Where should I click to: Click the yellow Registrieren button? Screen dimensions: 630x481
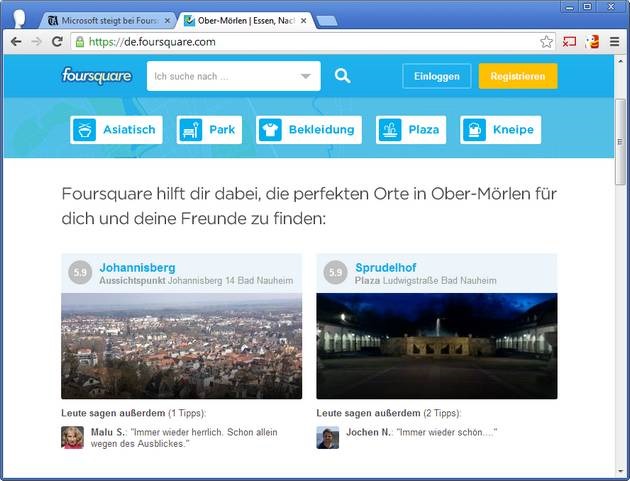pos(517,76)
